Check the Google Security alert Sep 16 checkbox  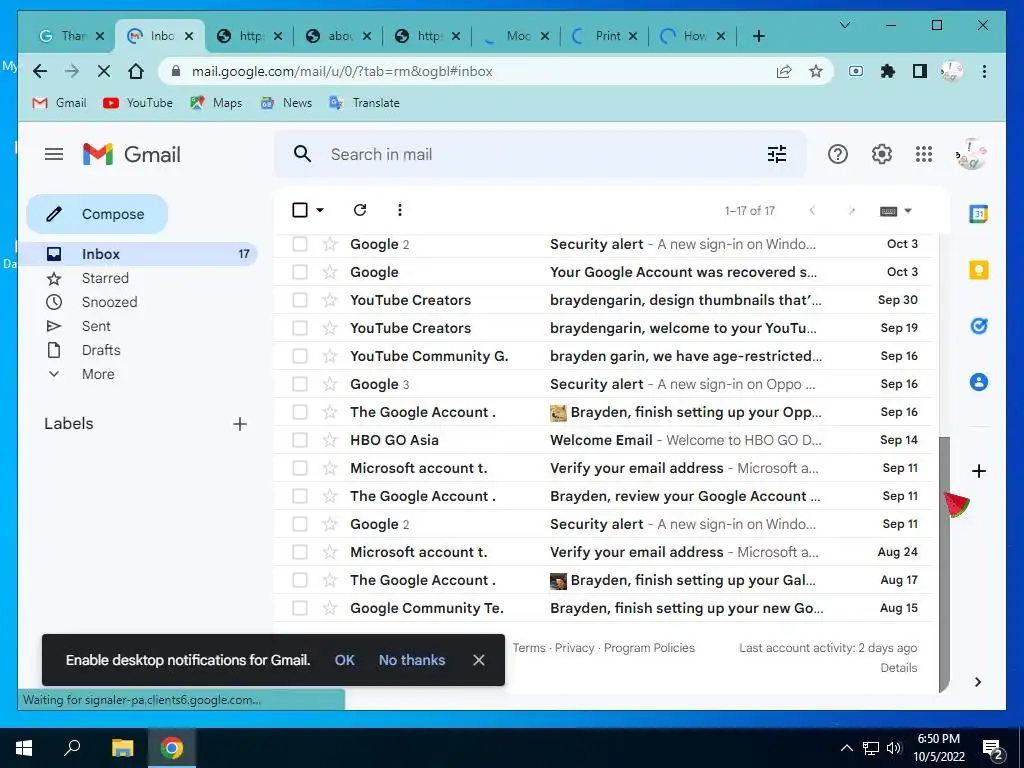pyautogui.click(x=300, y=384)
